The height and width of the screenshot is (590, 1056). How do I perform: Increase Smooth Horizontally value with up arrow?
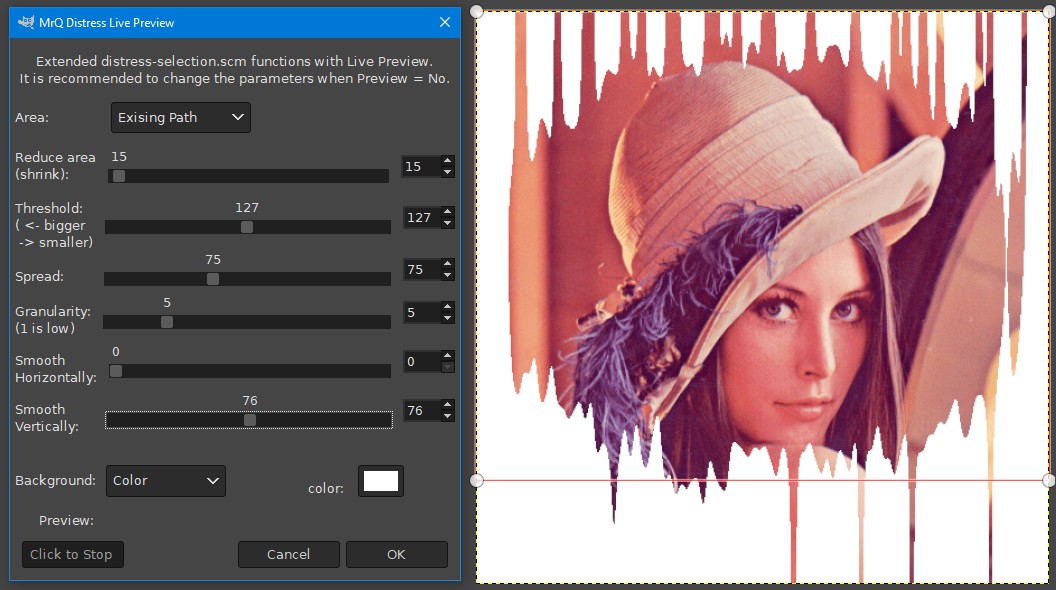[448, 356]
